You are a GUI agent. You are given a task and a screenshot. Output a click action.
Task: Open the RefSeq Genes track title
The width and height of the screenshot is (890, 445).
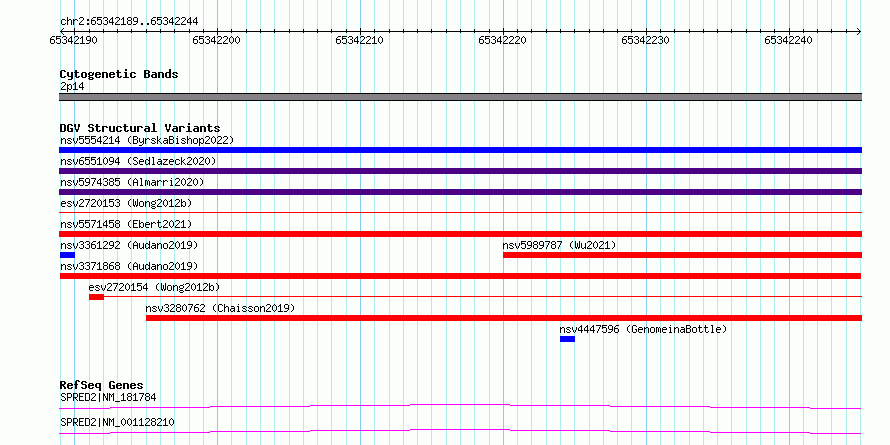[x=102, y=386]
